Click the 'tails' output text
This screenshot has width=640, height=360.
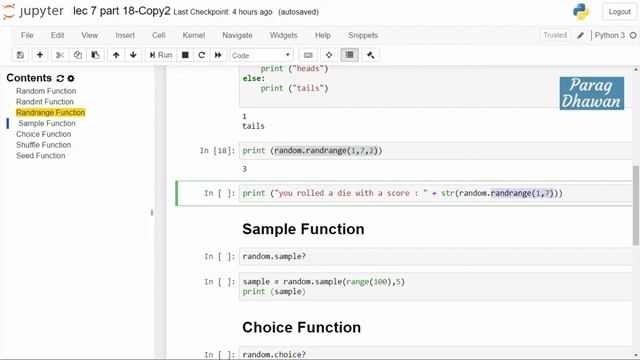pos(253,126)
